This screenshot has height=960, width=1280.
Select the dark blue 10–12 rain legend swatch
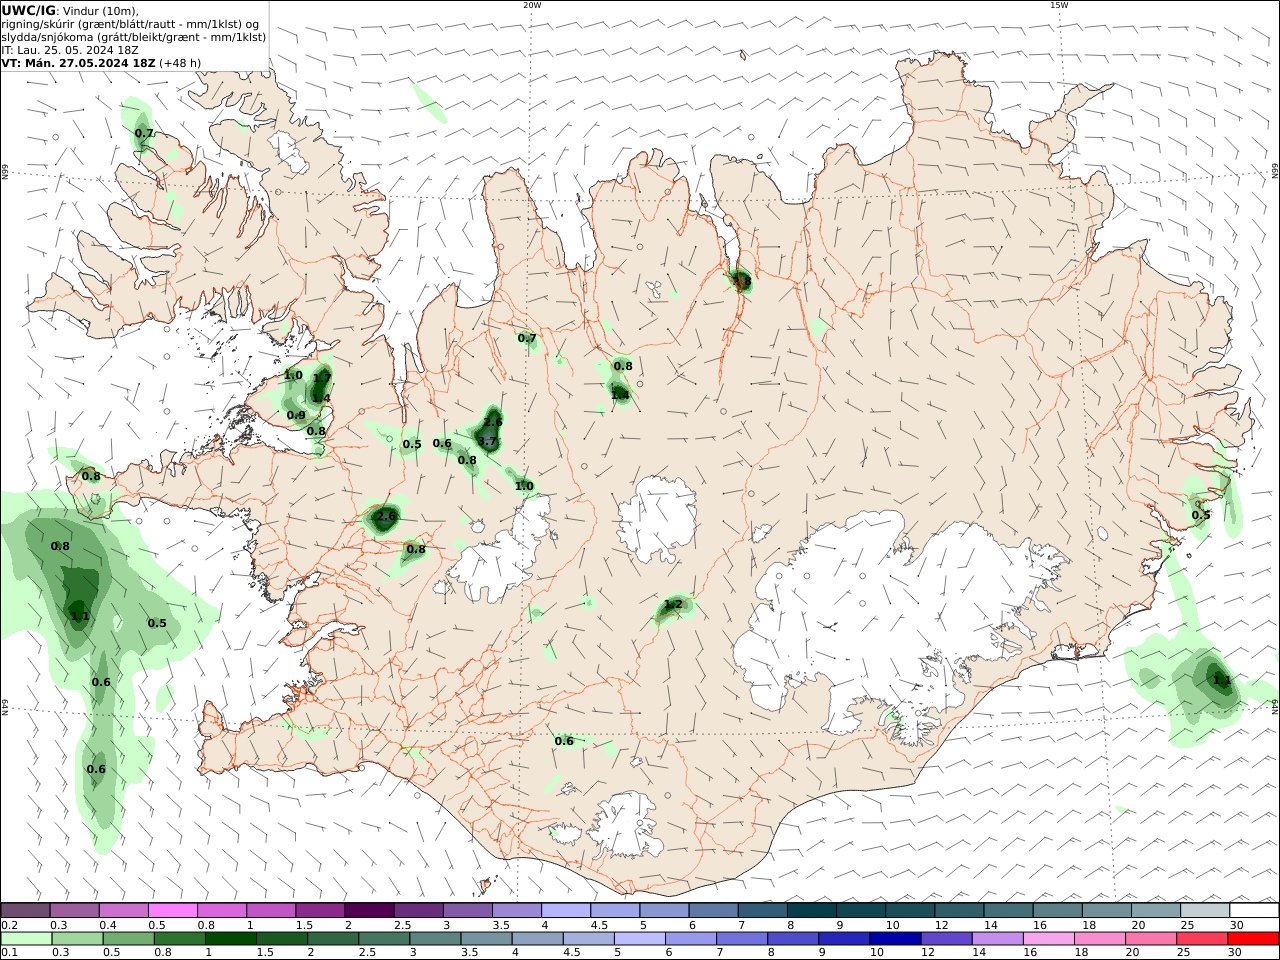(895, 939)
